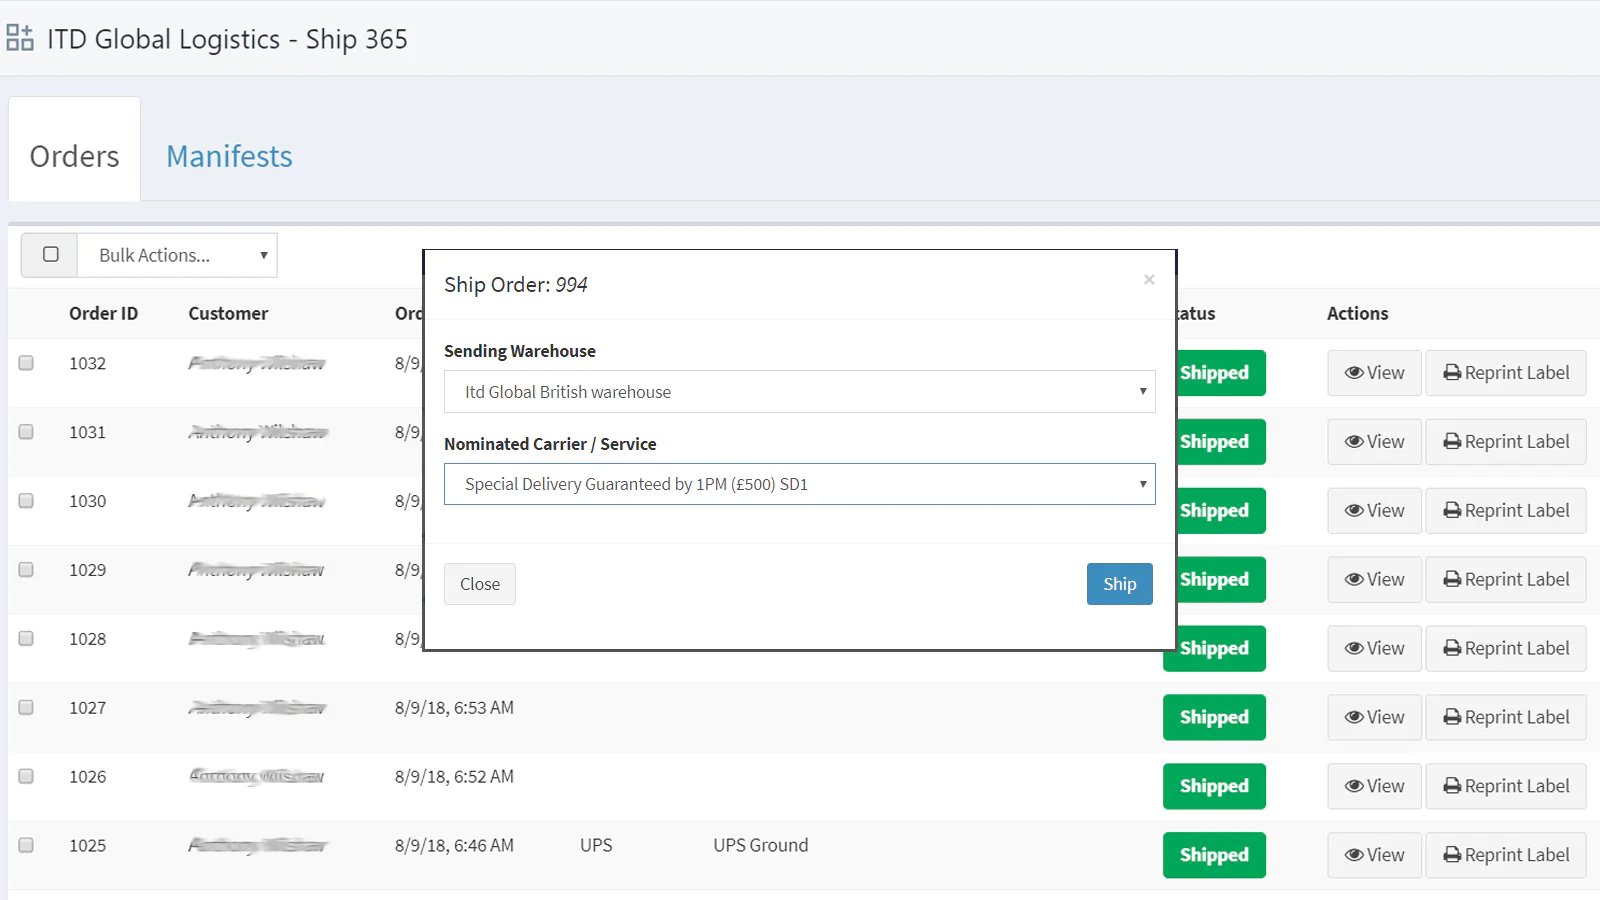
Task: Click the Close button in the dialog
Action: 479,584
